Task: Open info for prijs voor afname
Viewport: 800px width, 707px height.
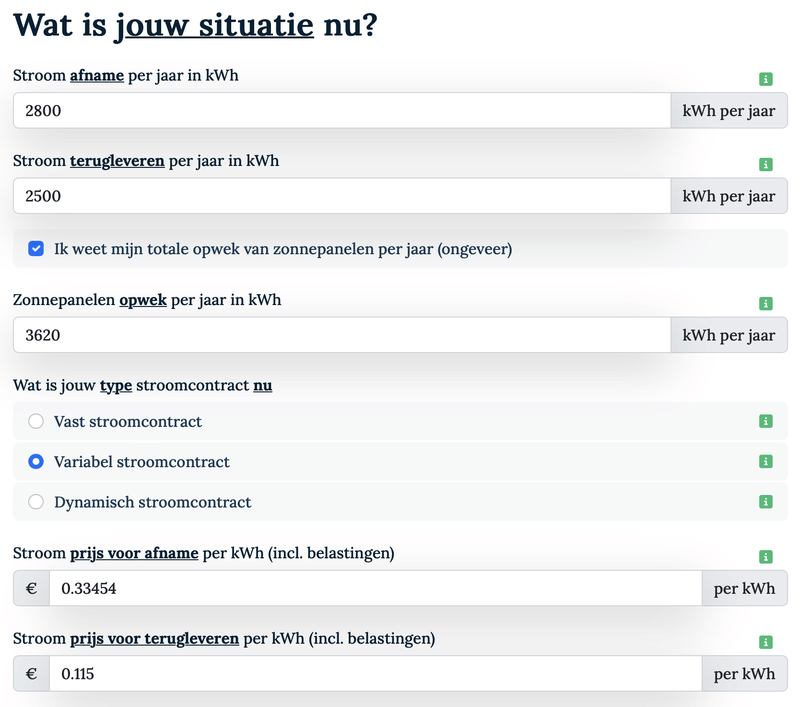Action: tap(766, 556)
